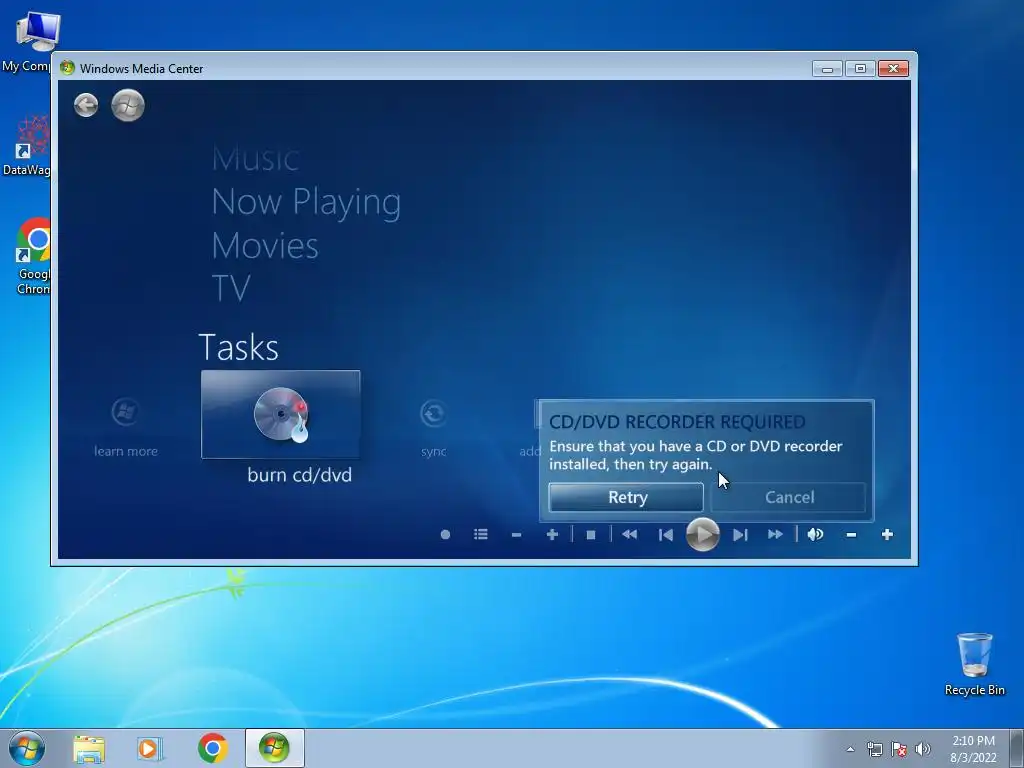Open the learn more task icon

tap(125, 413)
